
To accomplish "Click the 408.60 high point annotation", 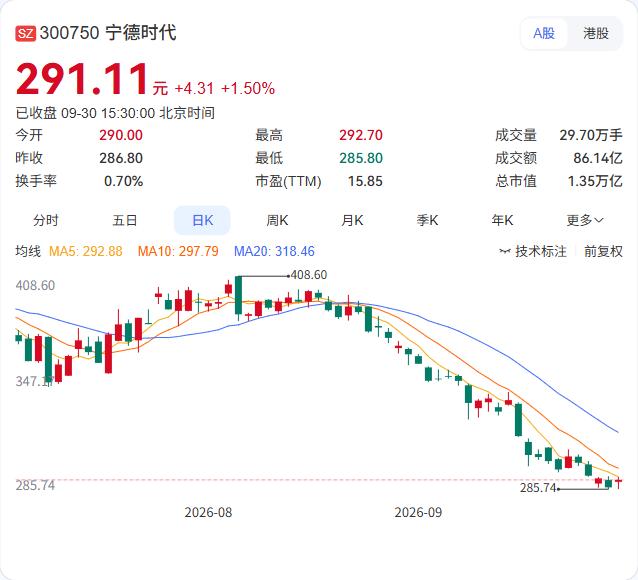I will 308,275.
